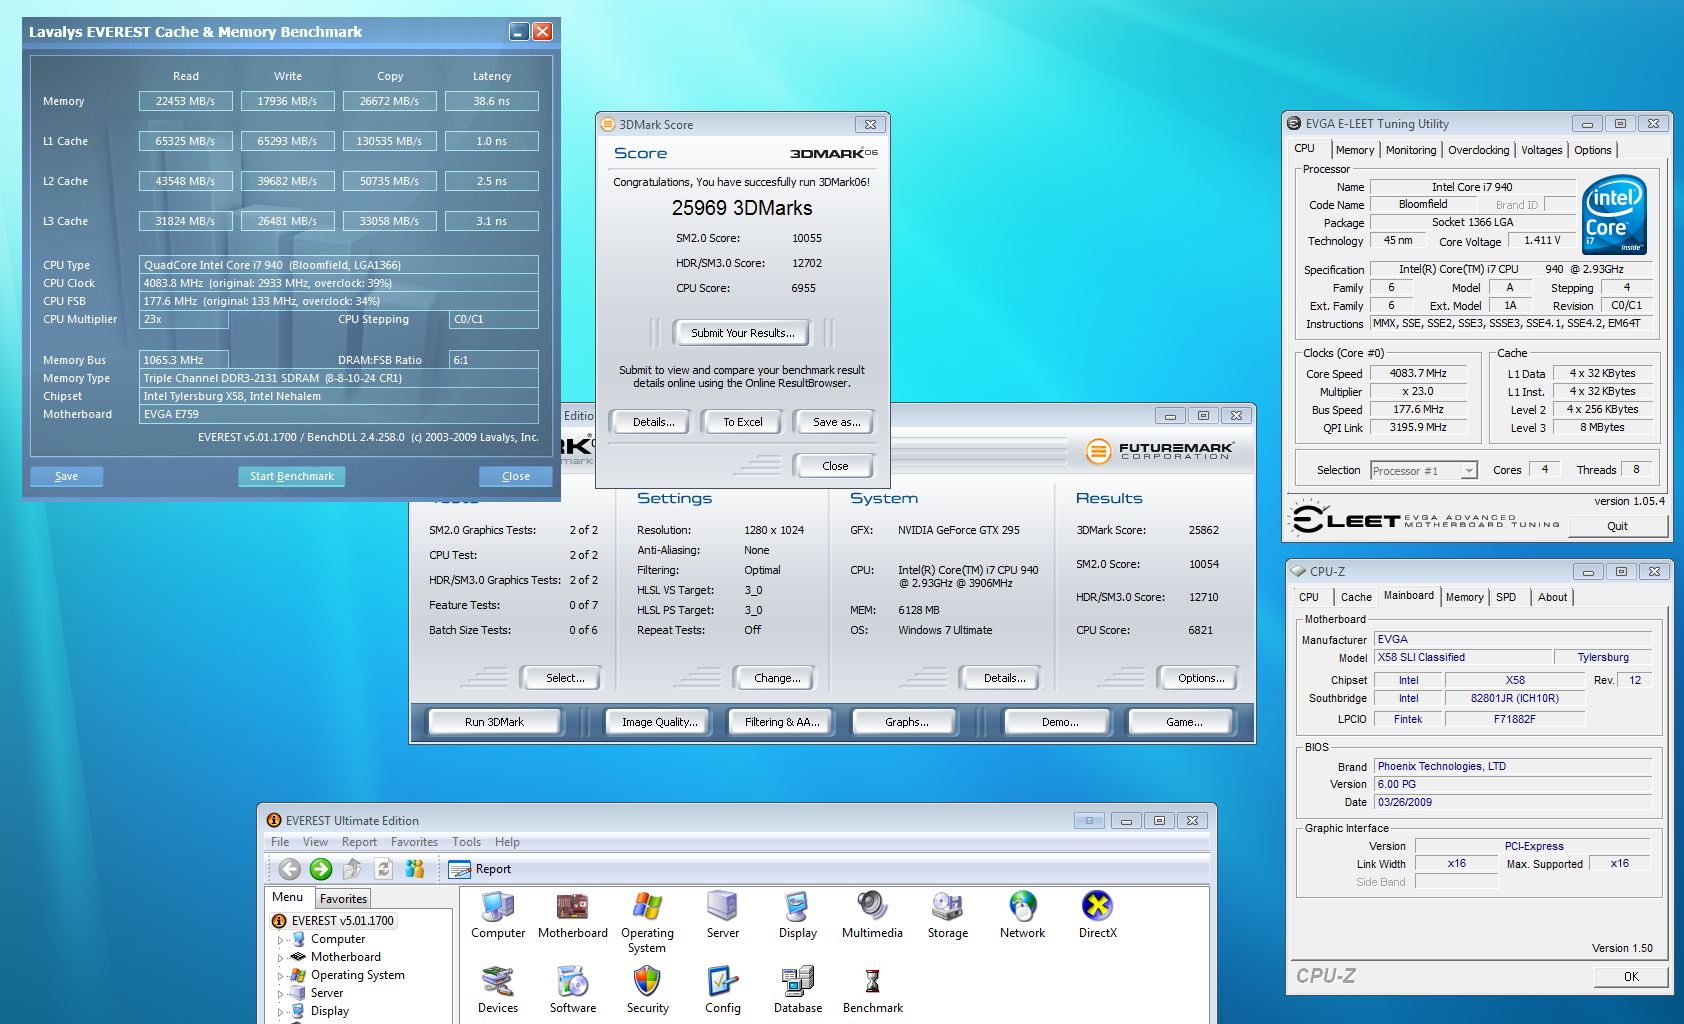
Task: Switch to Favorites tab in EVEREST sidebar
Action: click(x=343, y=899)
